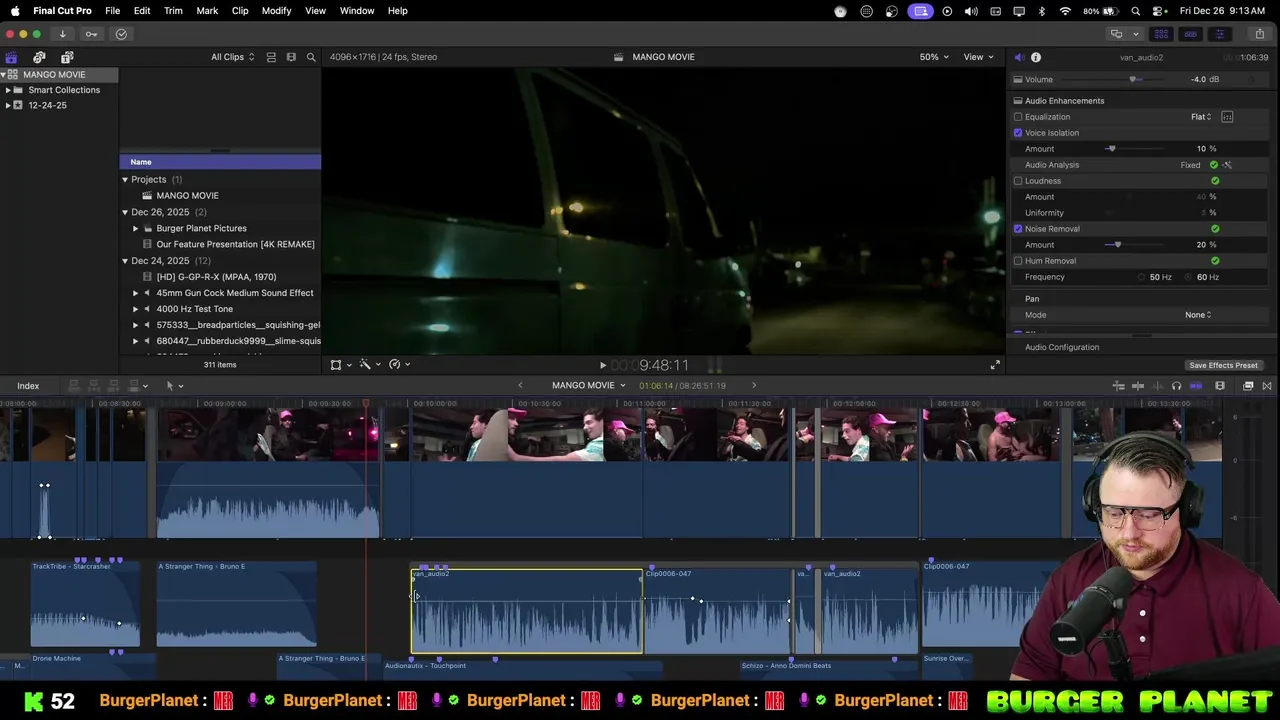The height and width of the screenshot is (720, 1280).
Task: Open the MANGO MOVIE timeline history dropdown
Action: pyautogui.click(x=588, y=386)
